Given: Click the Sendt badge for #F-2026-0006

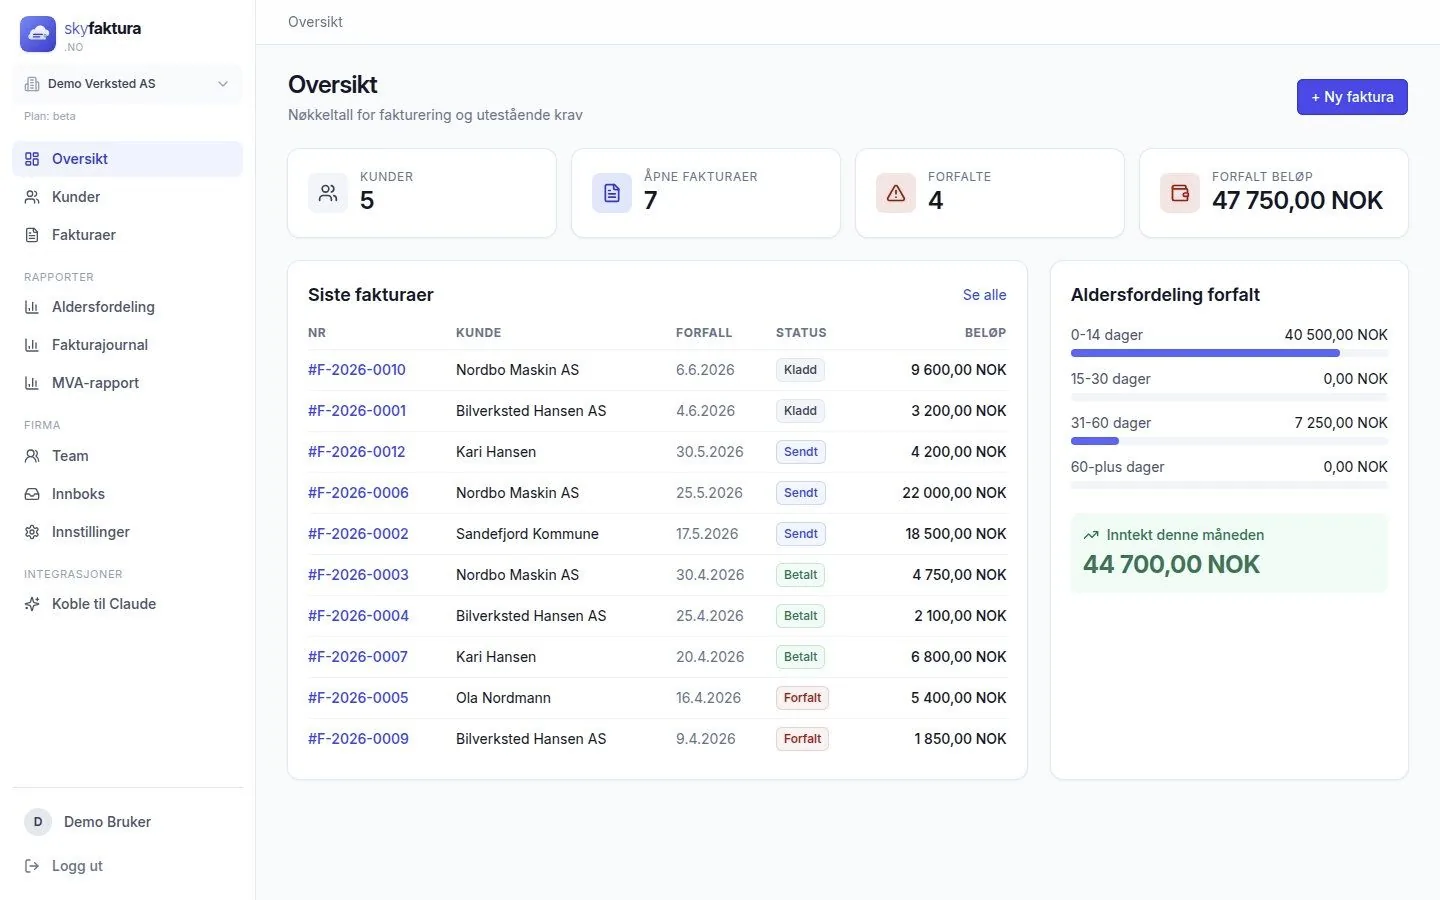Looking at the screenshot, I should (x=801, y=493).
